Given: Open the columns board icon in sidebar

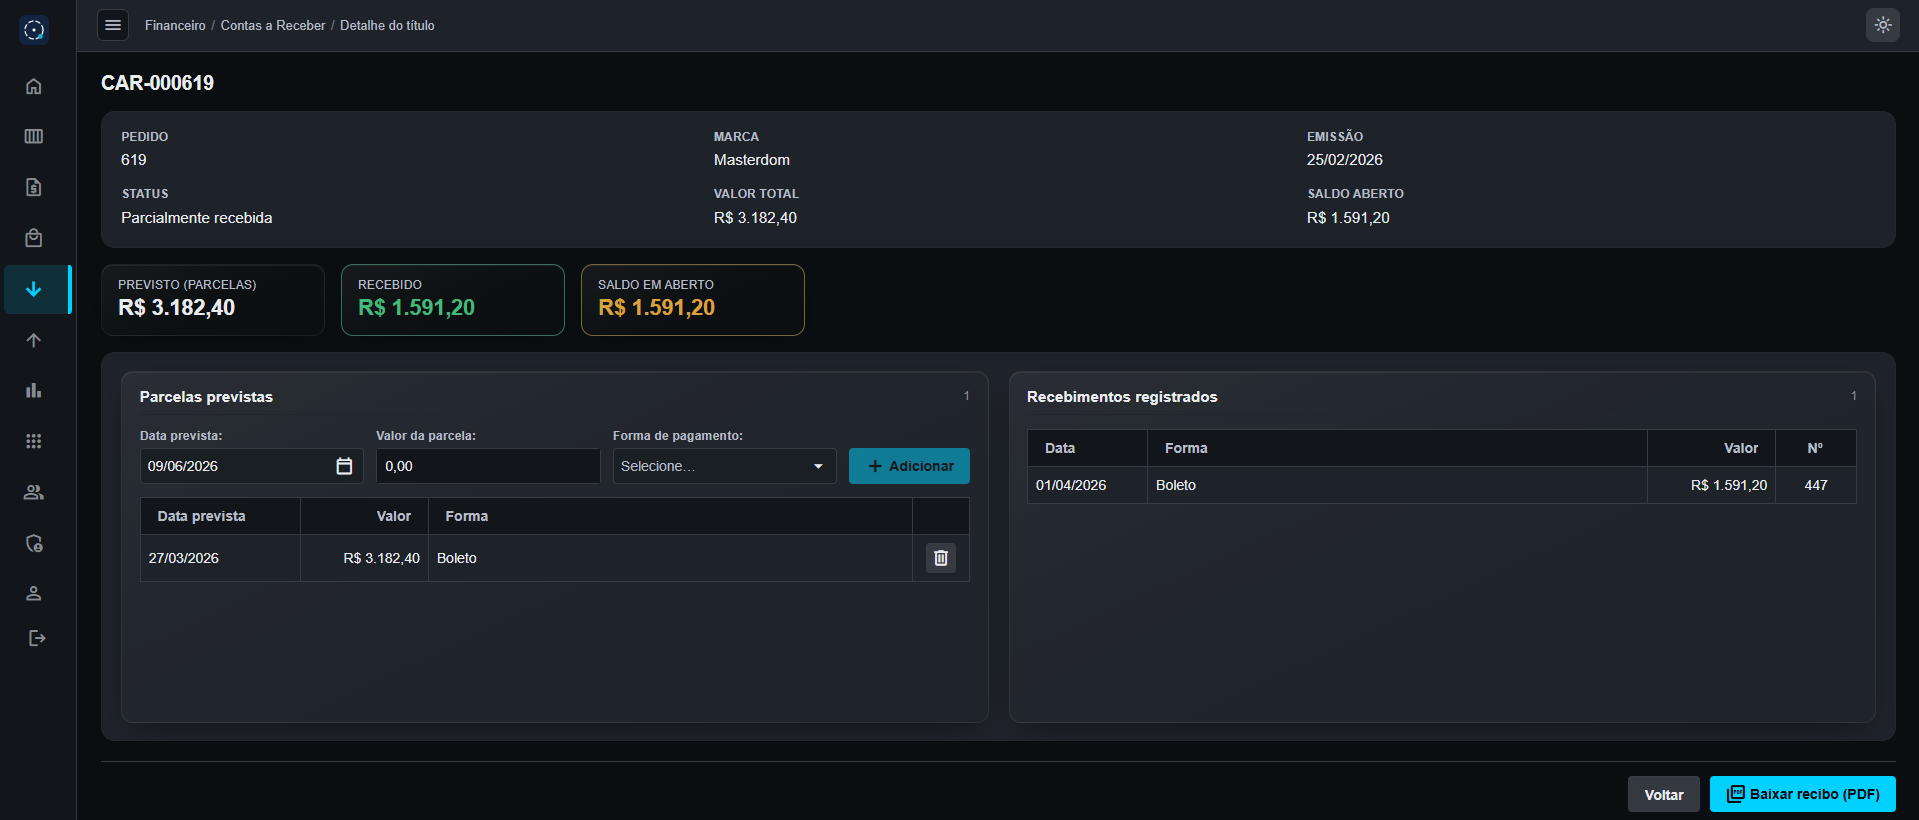Looking at the screenshot, I should [34, 136].
